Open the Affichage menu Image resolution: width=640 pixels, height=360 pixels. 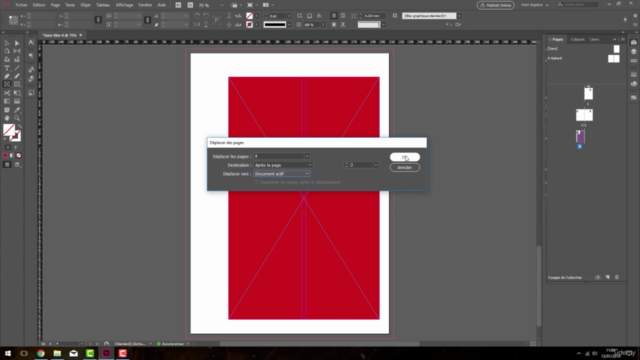click(124, 5)
